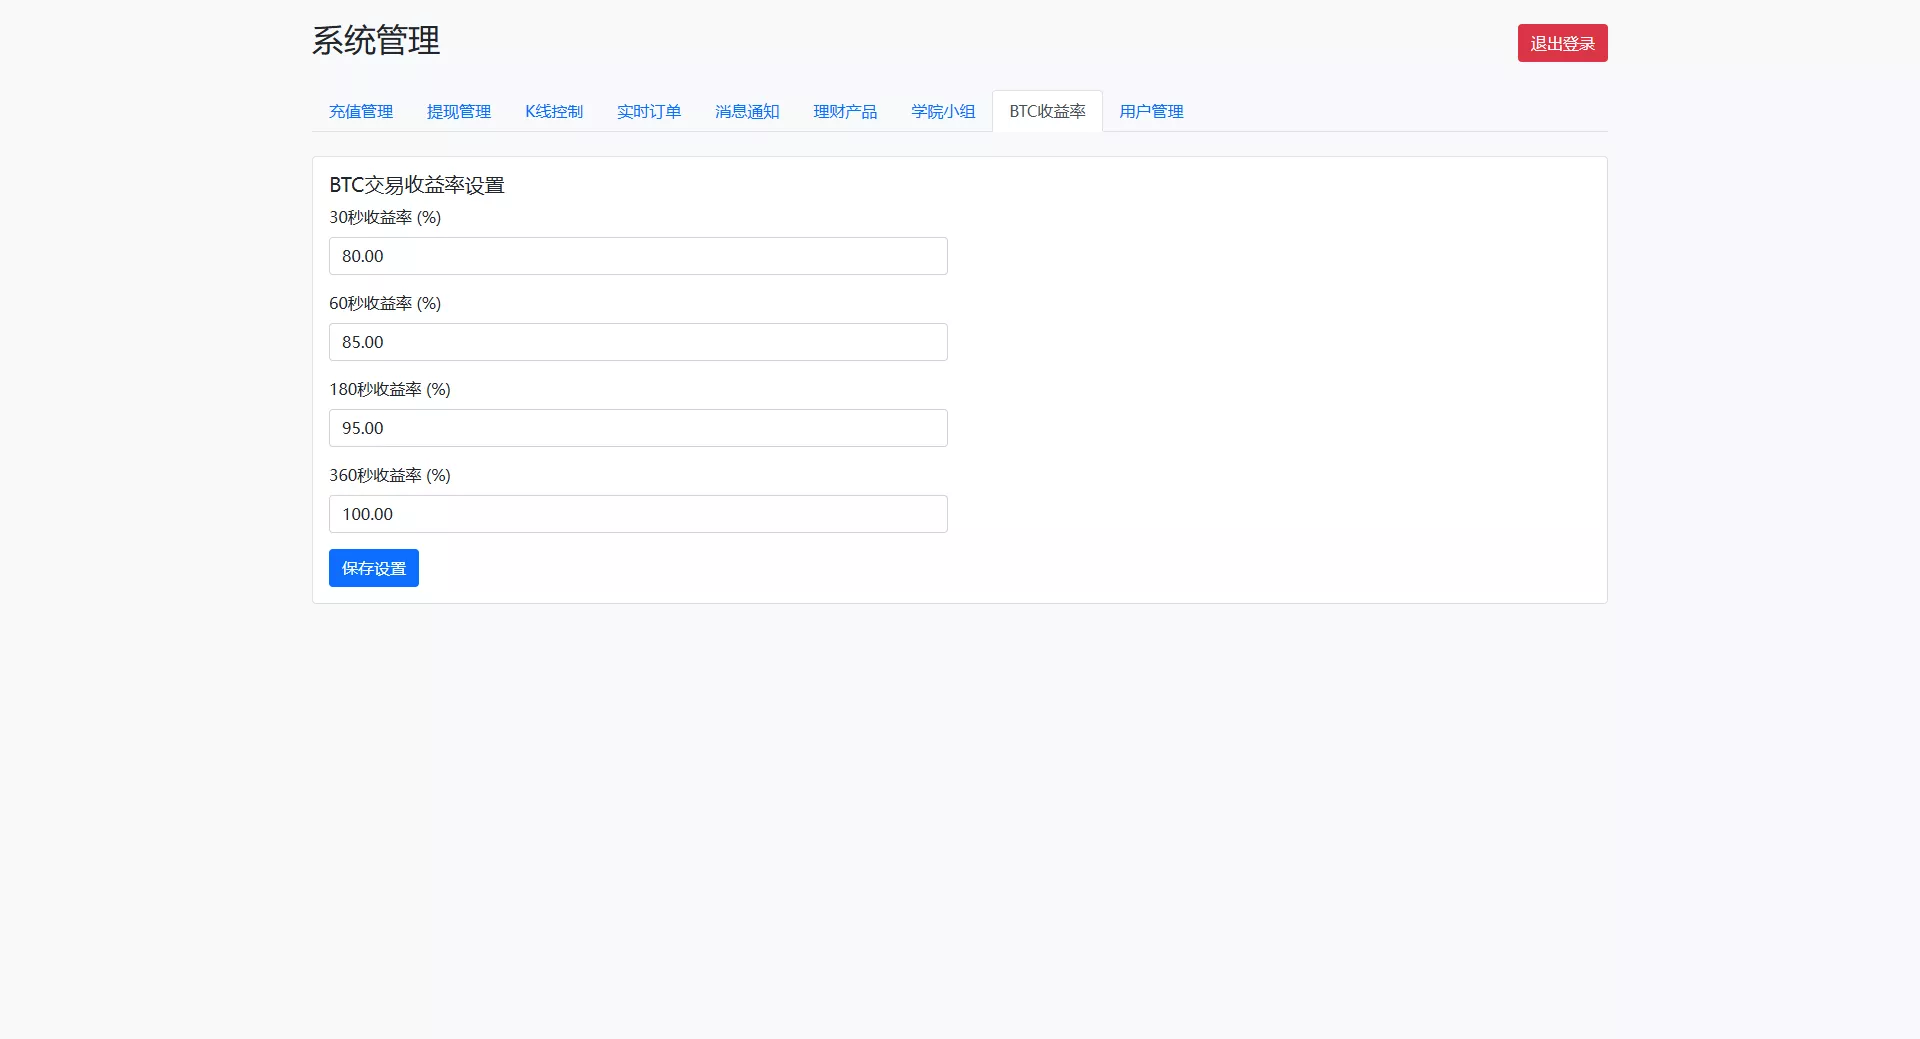Screen dimensions: 1920x1039
Task: Click the 360秒收益率 field showing 100.00
Action: coord(638,514)
